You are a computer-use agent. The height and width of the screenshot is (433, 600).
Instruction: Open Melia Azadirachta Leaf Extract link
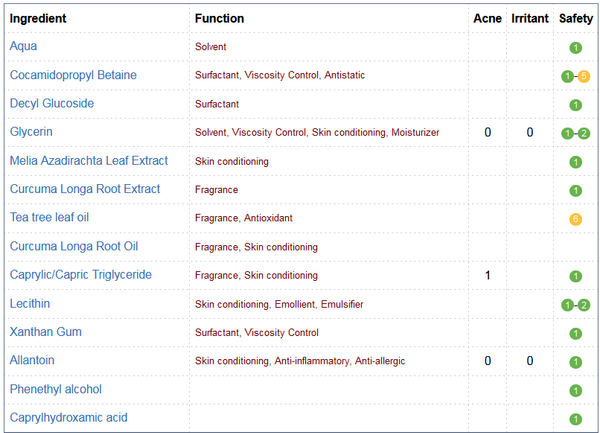(89, 161)
